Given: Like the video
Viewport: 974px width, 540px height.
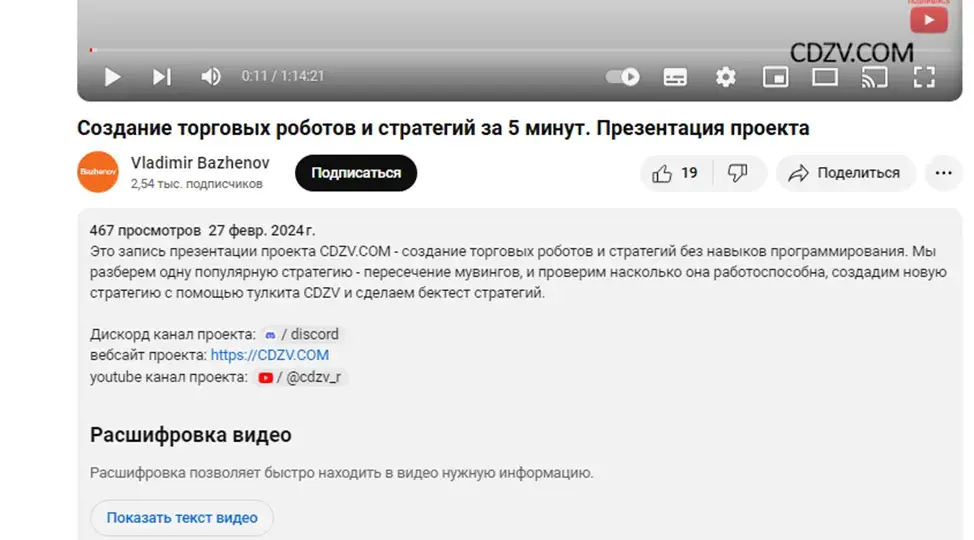Looking at the screenshot, I should click(x=675, y=173).
